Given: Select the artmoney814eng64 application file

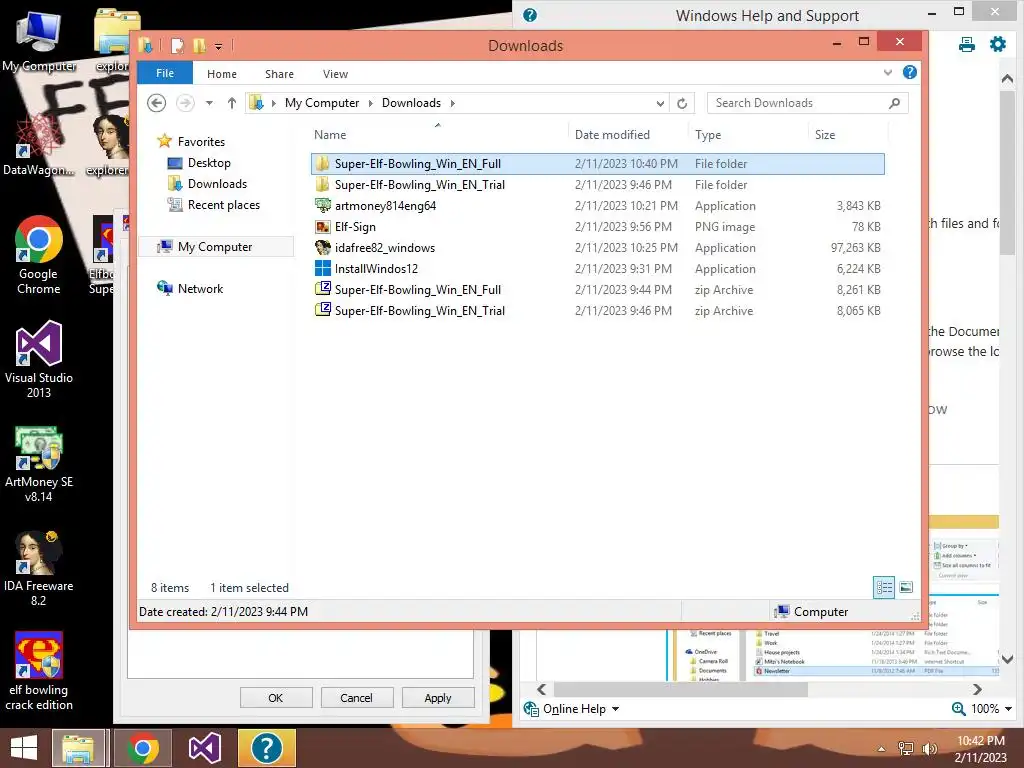Looking at the screenshot, I should tap(598, 206).
